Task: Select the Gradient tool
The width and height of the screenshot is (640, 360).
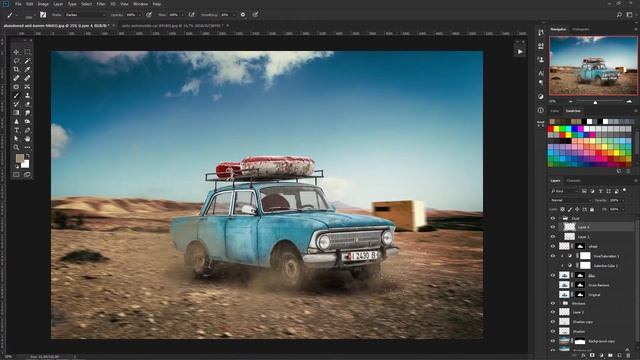Action: [16, 113]
